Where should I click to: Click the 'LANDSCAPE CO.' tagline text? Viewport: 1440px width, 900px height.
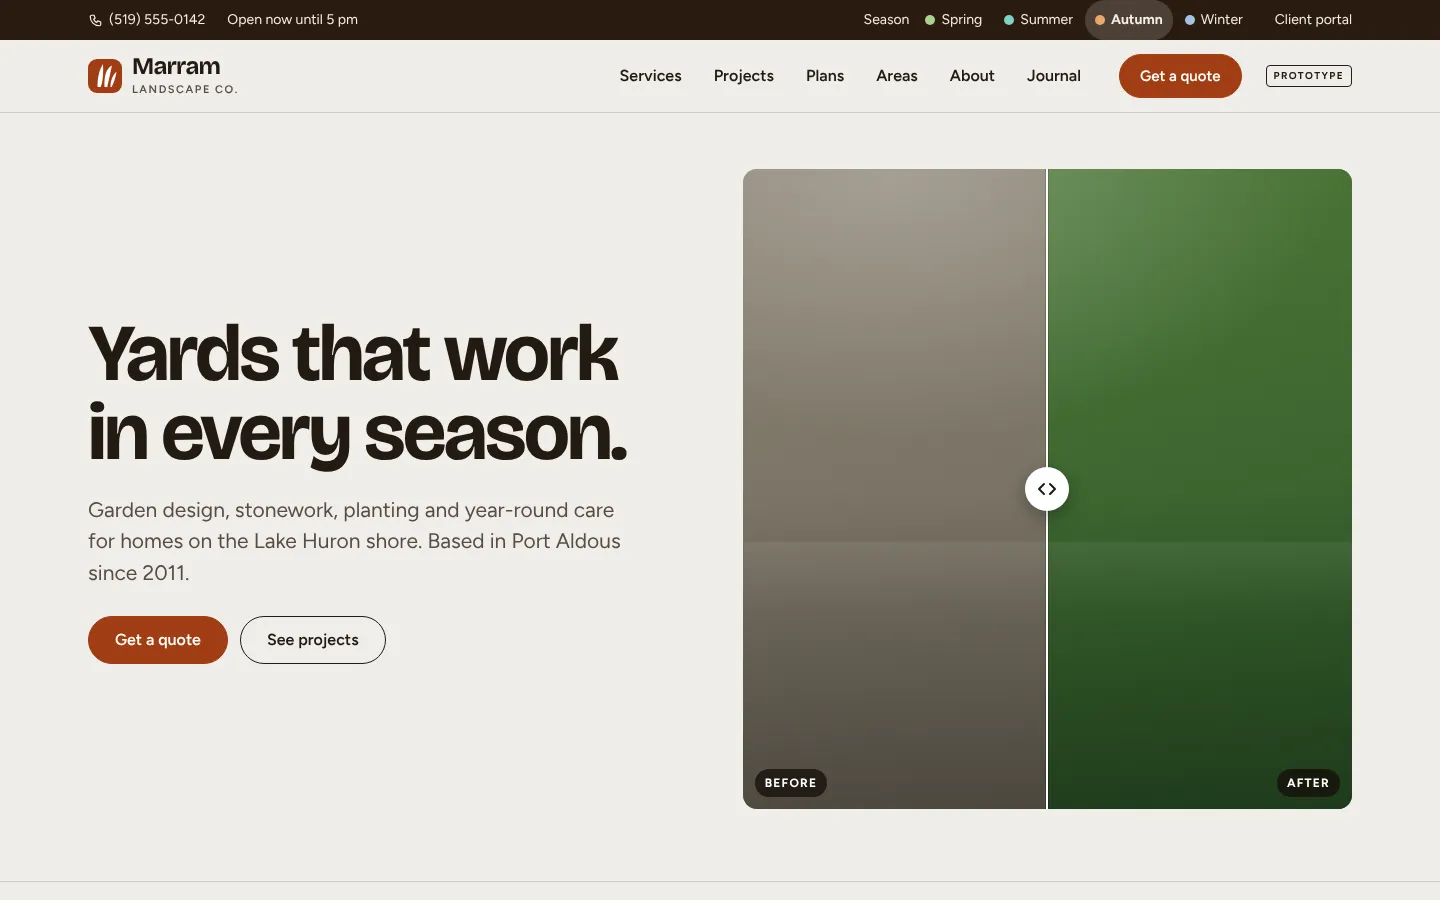click(185, 89)
